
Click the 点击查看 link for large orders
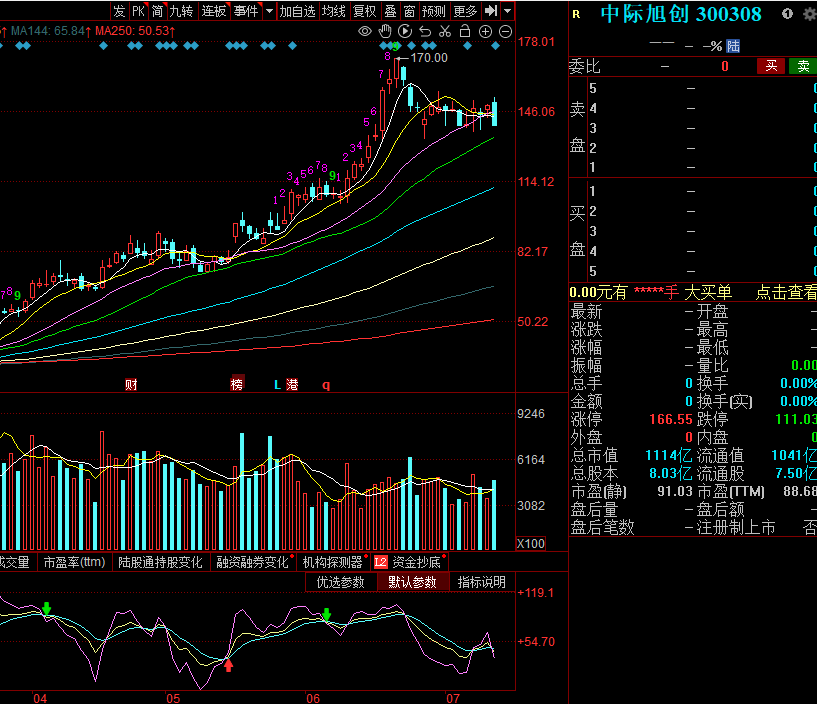pyautogui.click(x=785, y=292)
